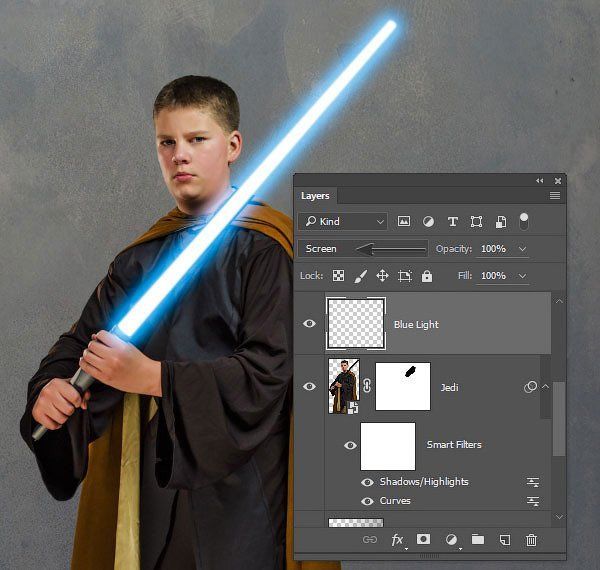The height and width of the screenshot is (570, 600).
Task: Prevent auto-nesting artboard lock icon
Action: point(405,276)
